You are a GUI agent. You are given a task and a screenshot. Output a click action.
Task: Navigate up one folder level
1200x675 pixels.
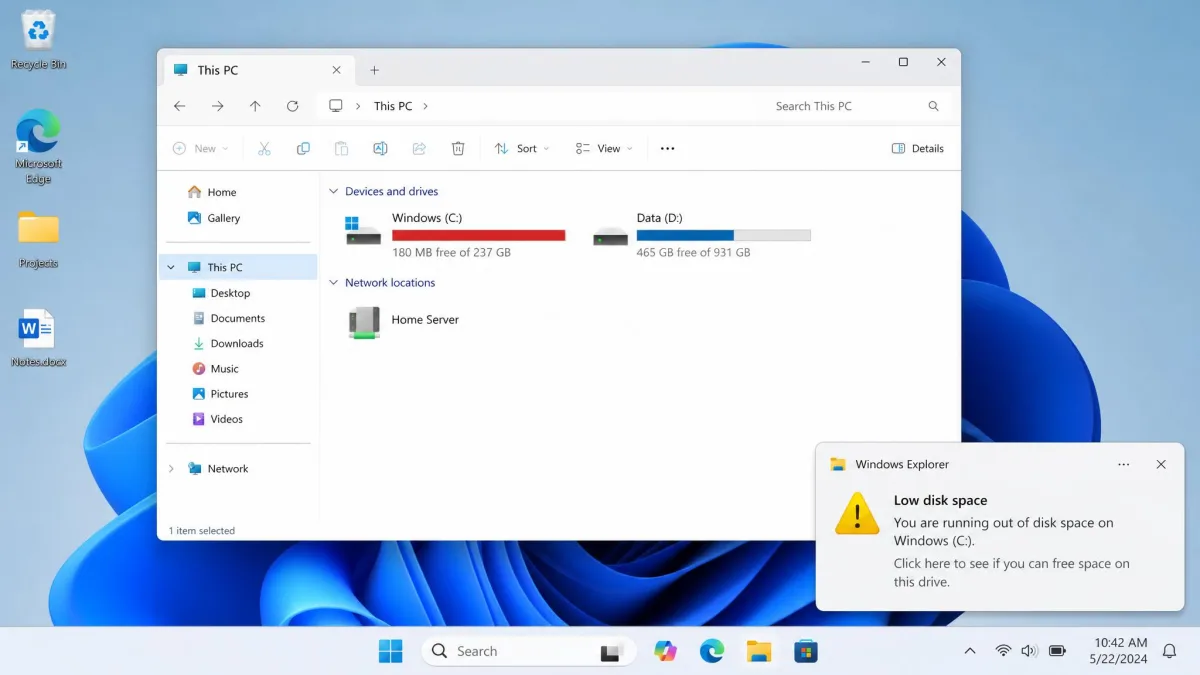point(255,106)
